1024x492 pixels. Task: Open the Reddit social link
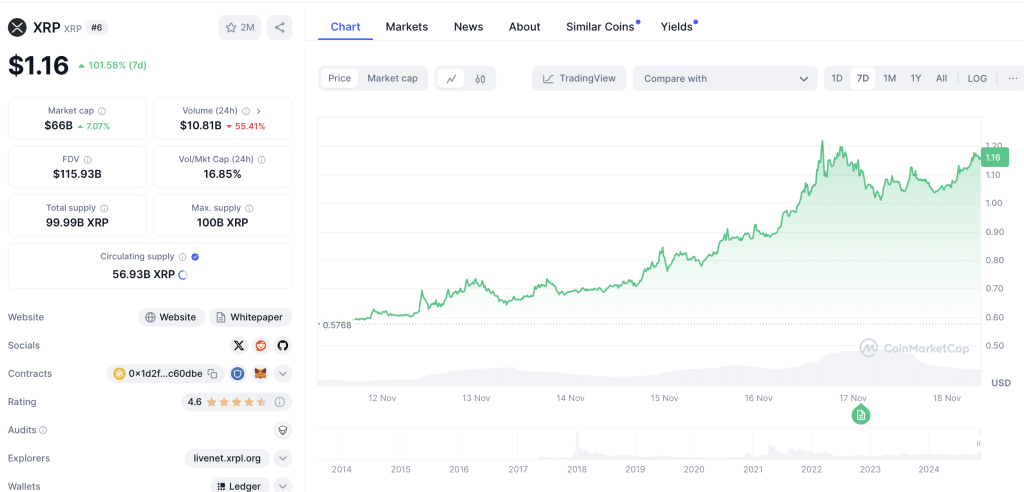point(261,346)
